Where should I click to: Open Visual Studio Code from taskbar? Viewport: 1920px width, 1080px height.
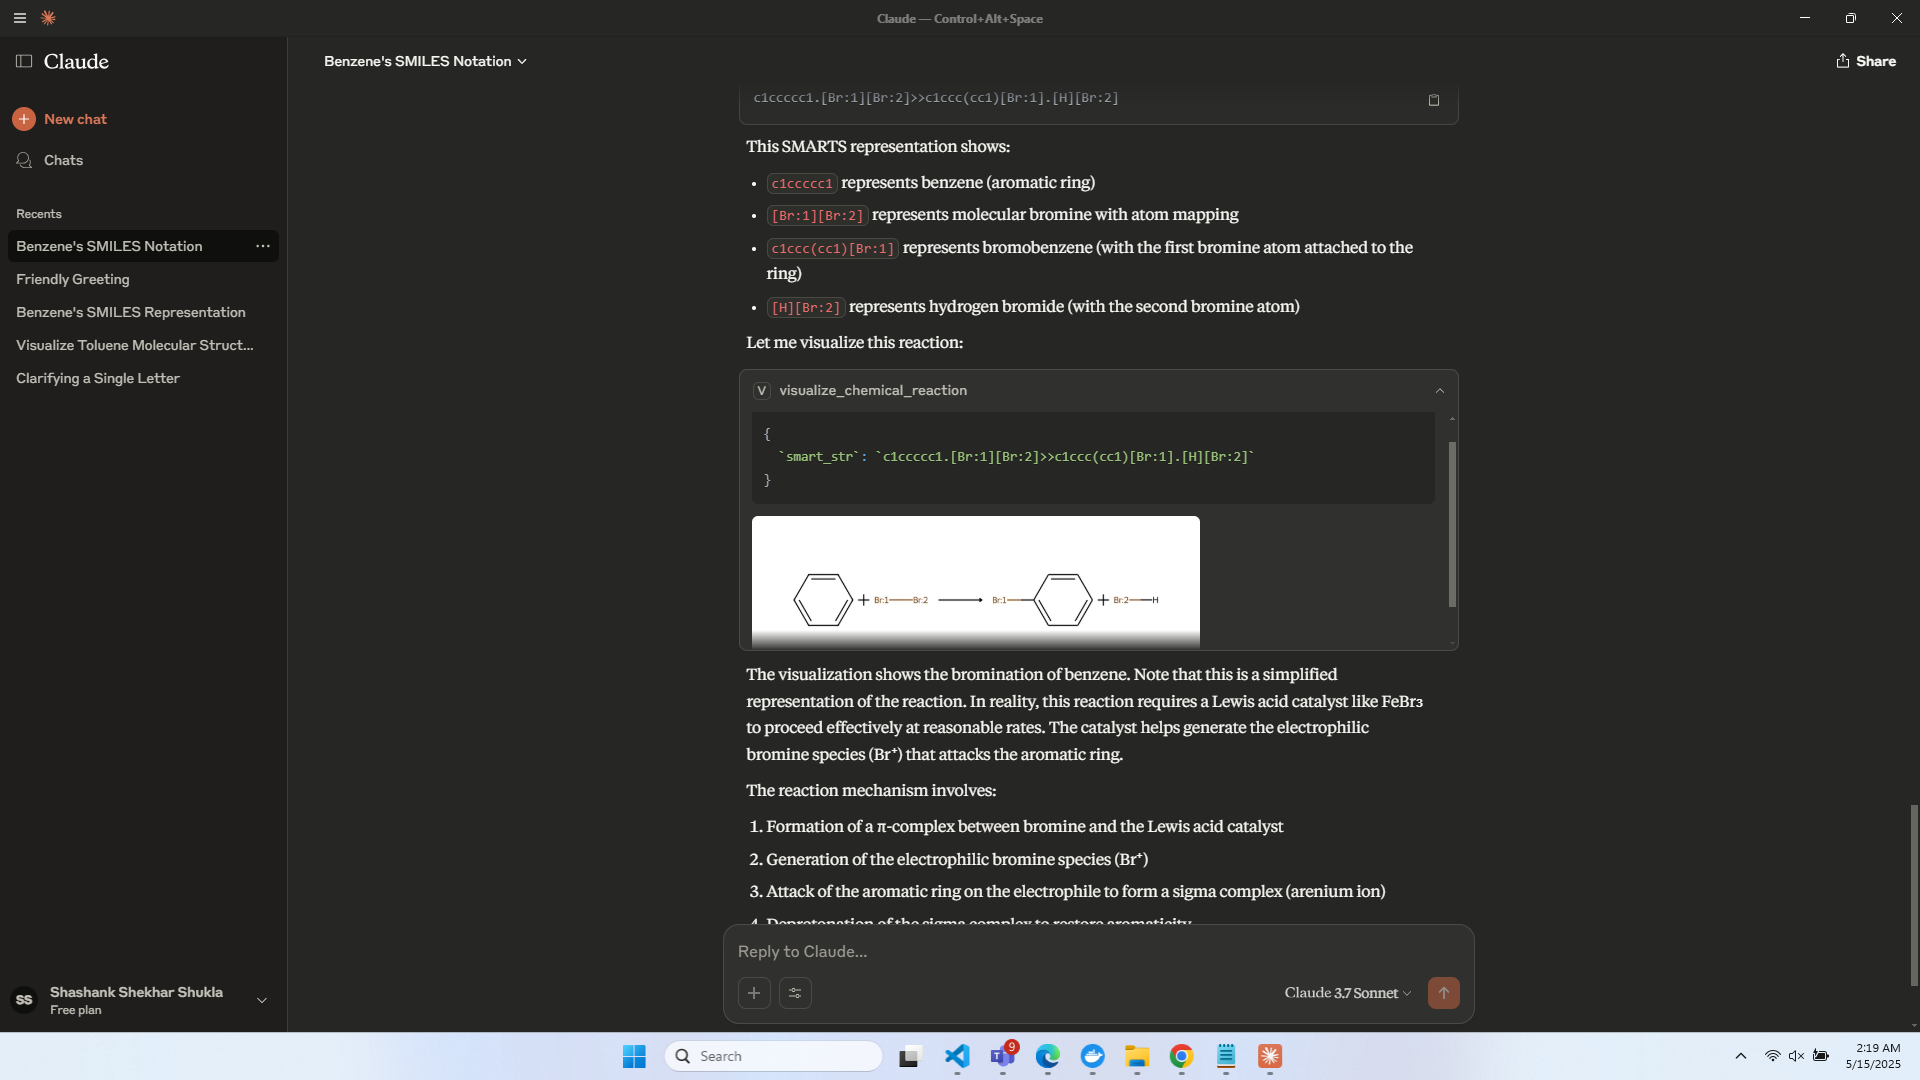point(957,1056)
